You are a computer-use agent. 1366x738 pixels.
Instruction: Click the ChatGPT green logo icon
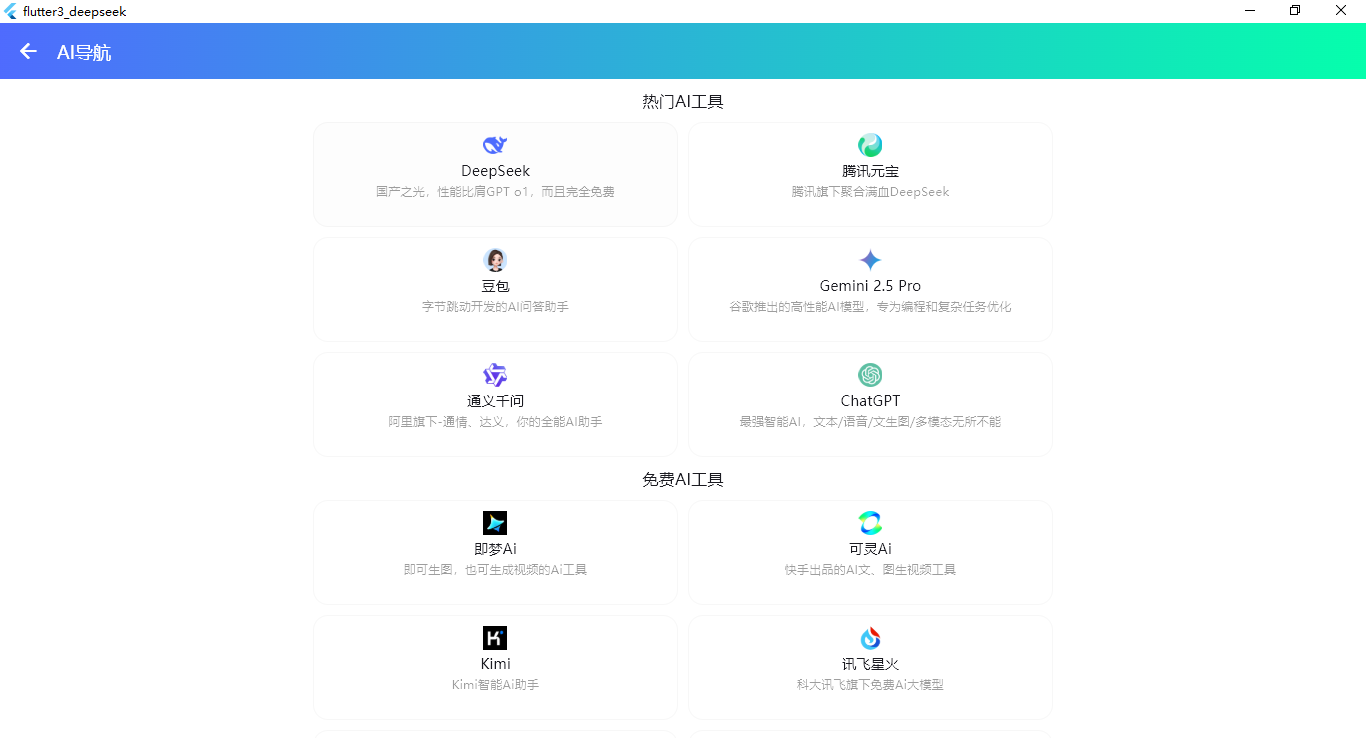point(870,375)
